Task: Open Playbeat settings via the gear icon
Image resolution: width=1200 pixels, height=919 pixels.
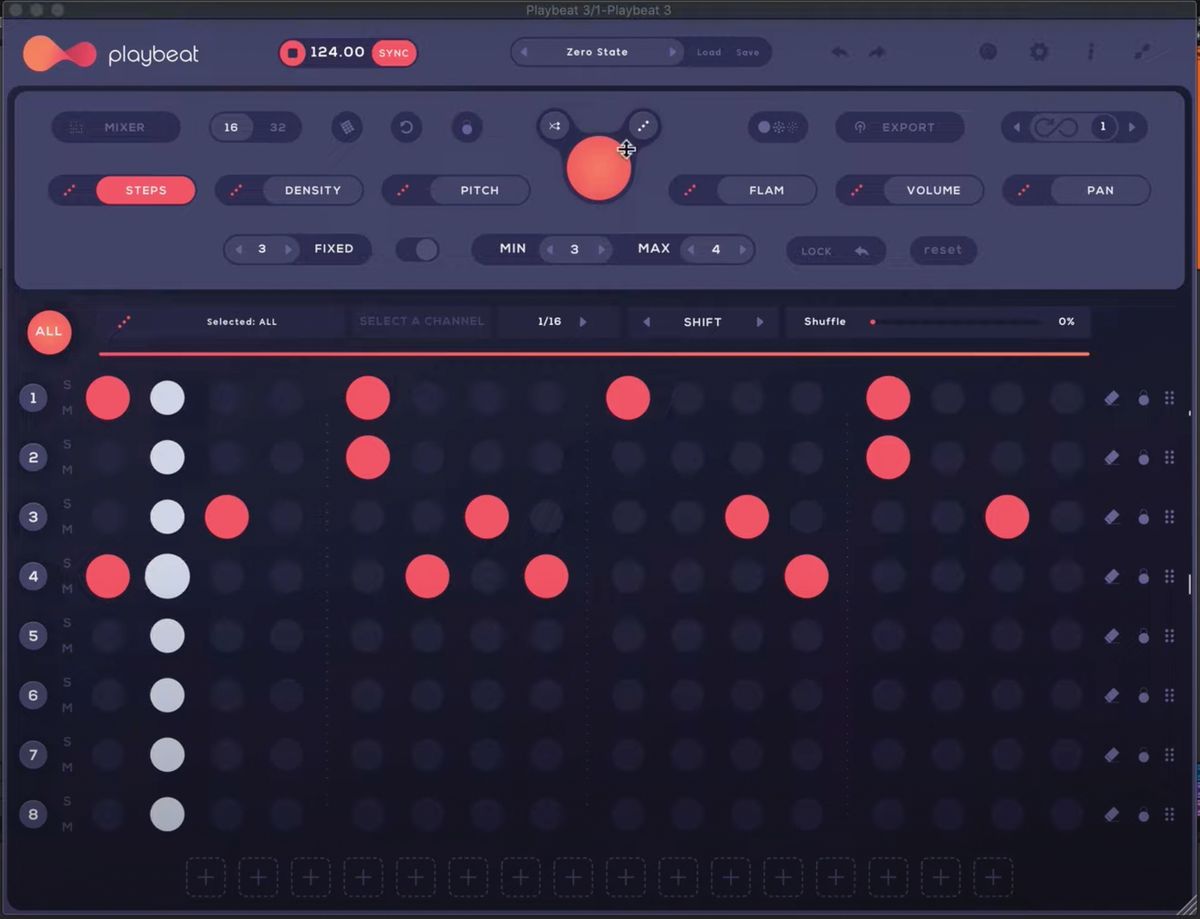Action: click(x=1038, y=51)
